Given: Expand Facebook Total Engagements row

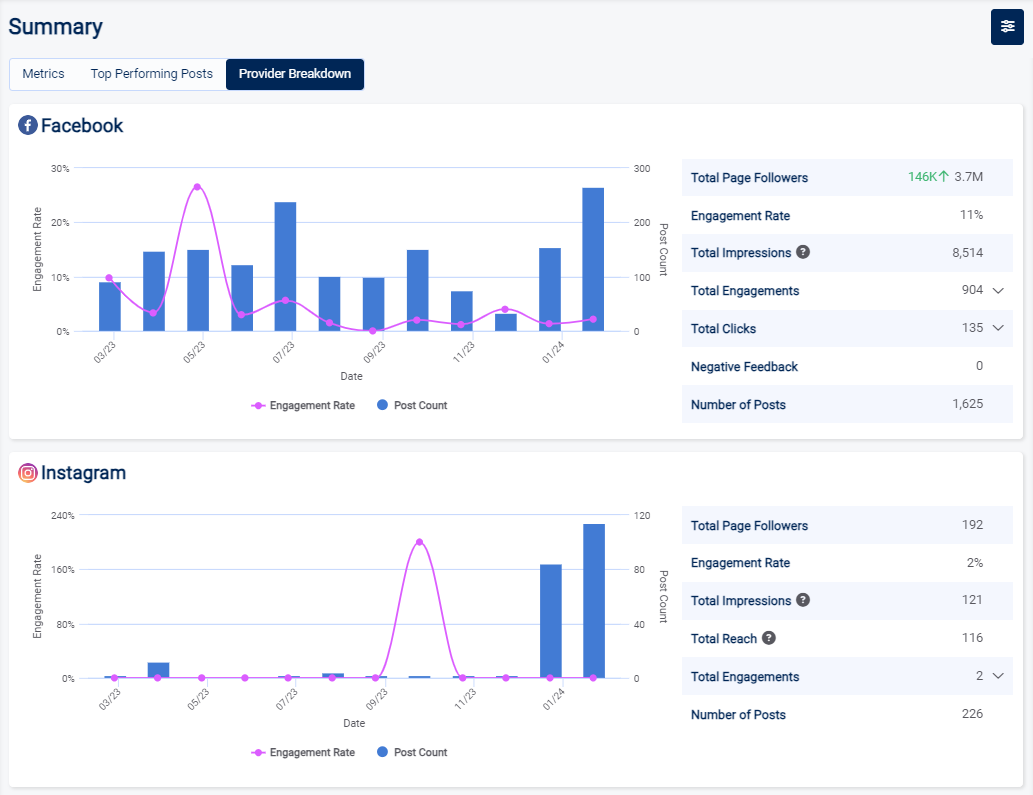Looking at the screenshot, I should click(997, 291).
